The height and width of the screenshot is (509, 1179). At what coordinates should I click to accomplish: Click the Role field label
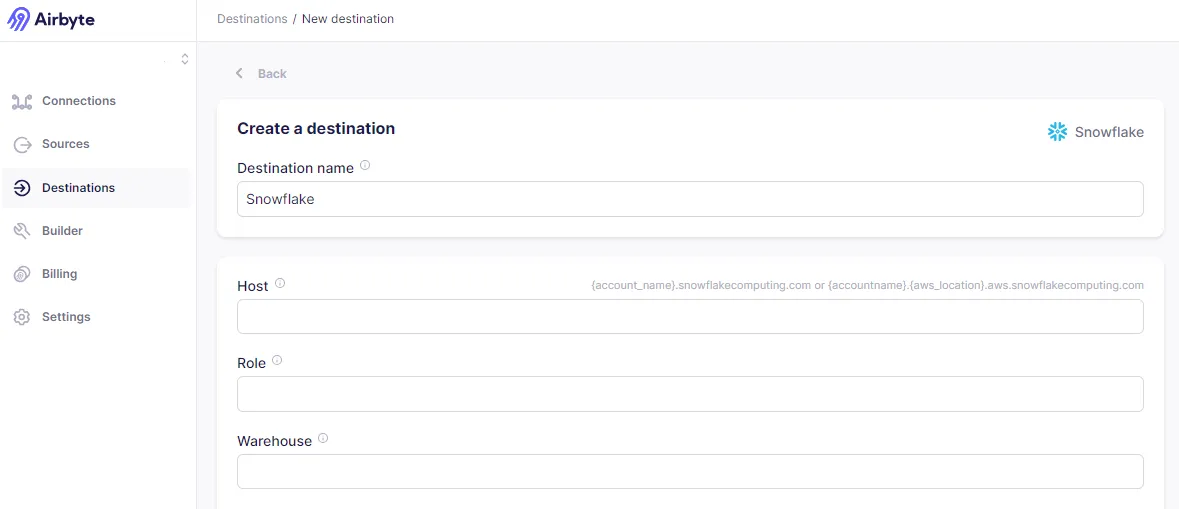click(251, 363)
